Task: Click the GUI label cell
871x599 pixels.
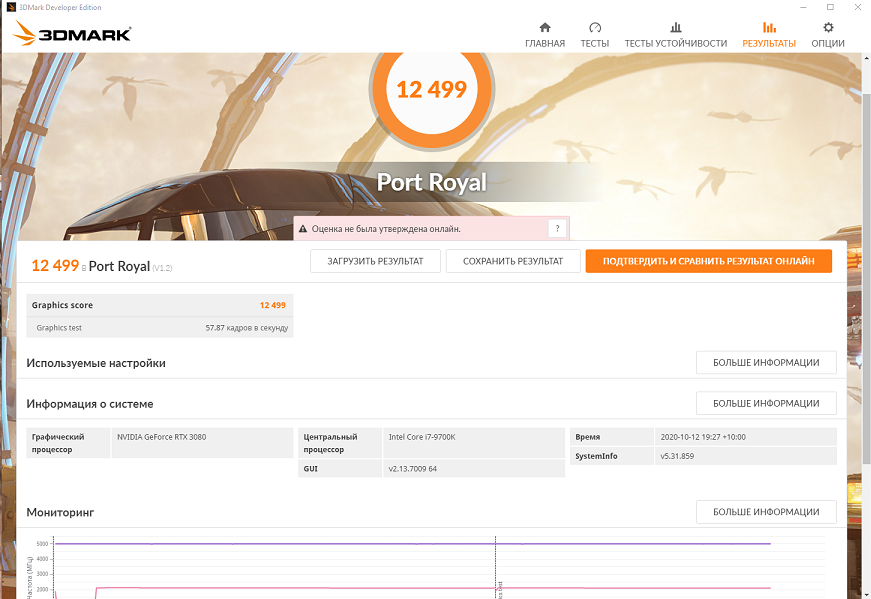Action: [340, 469]
